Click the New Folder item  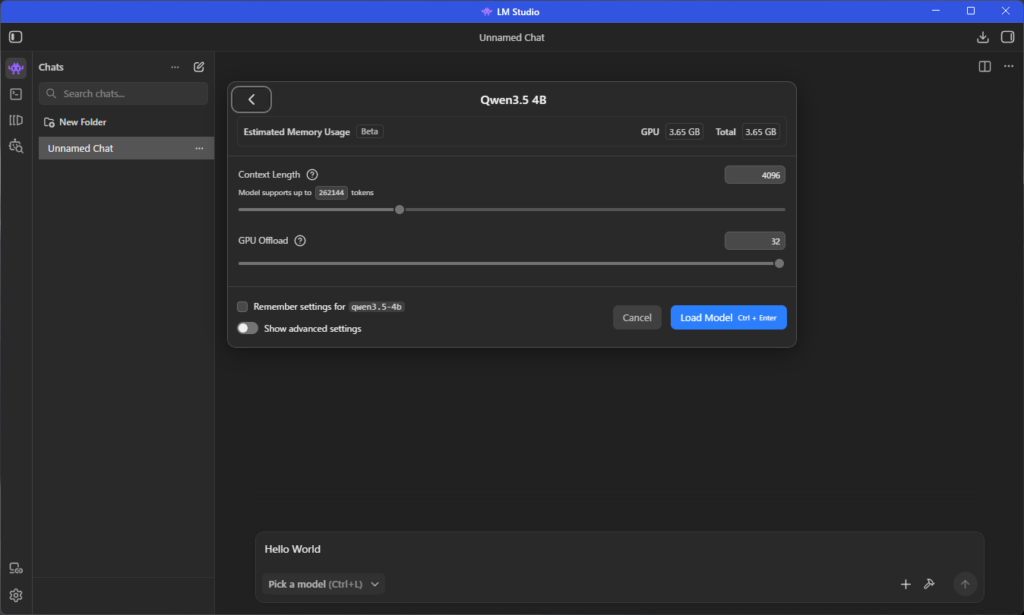[x=82, y=122]
